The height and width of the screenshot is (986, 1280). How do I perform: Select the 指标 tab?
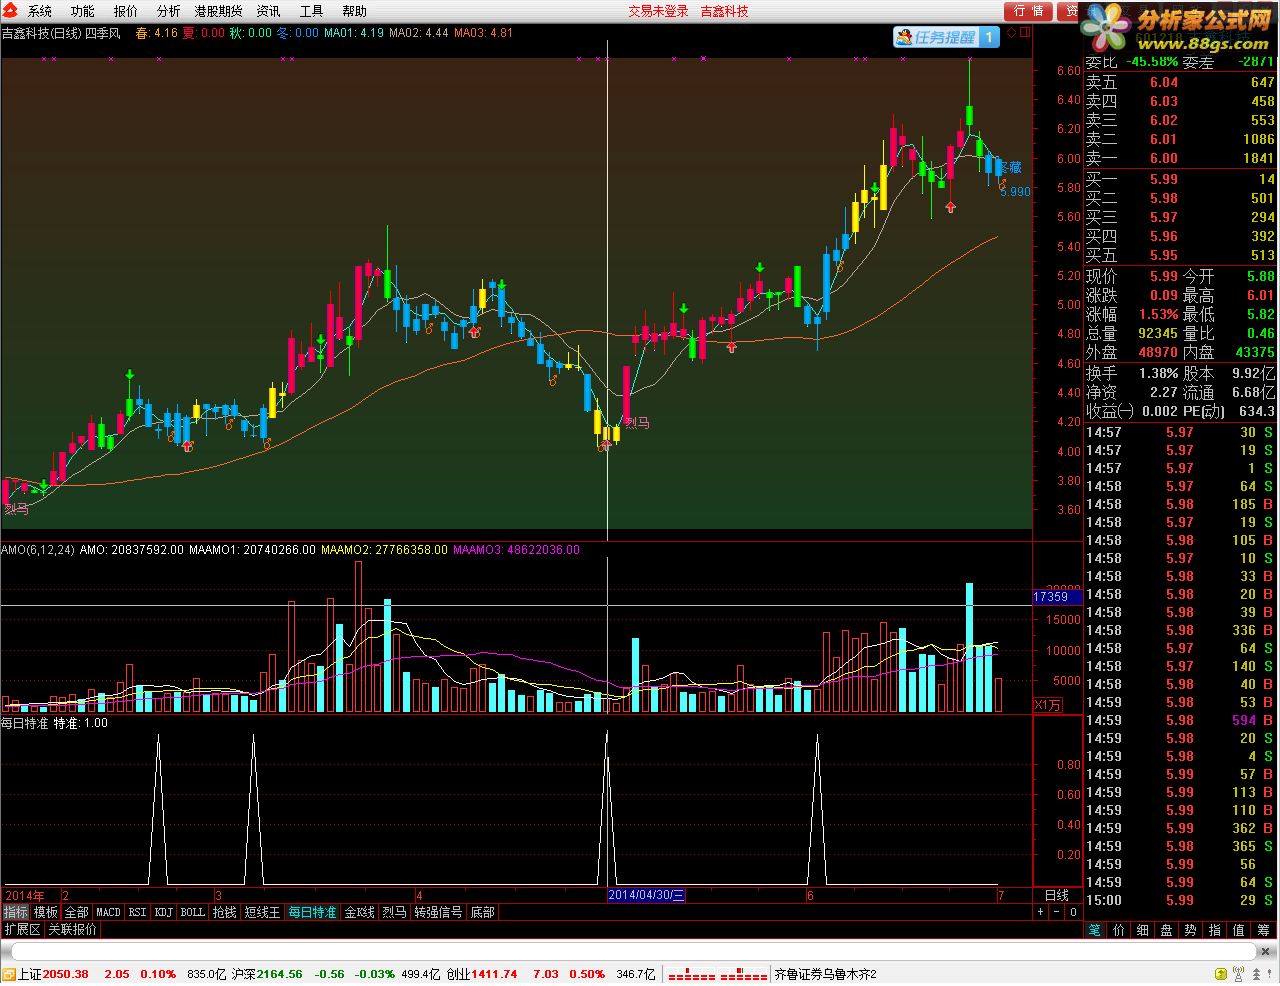16,912
